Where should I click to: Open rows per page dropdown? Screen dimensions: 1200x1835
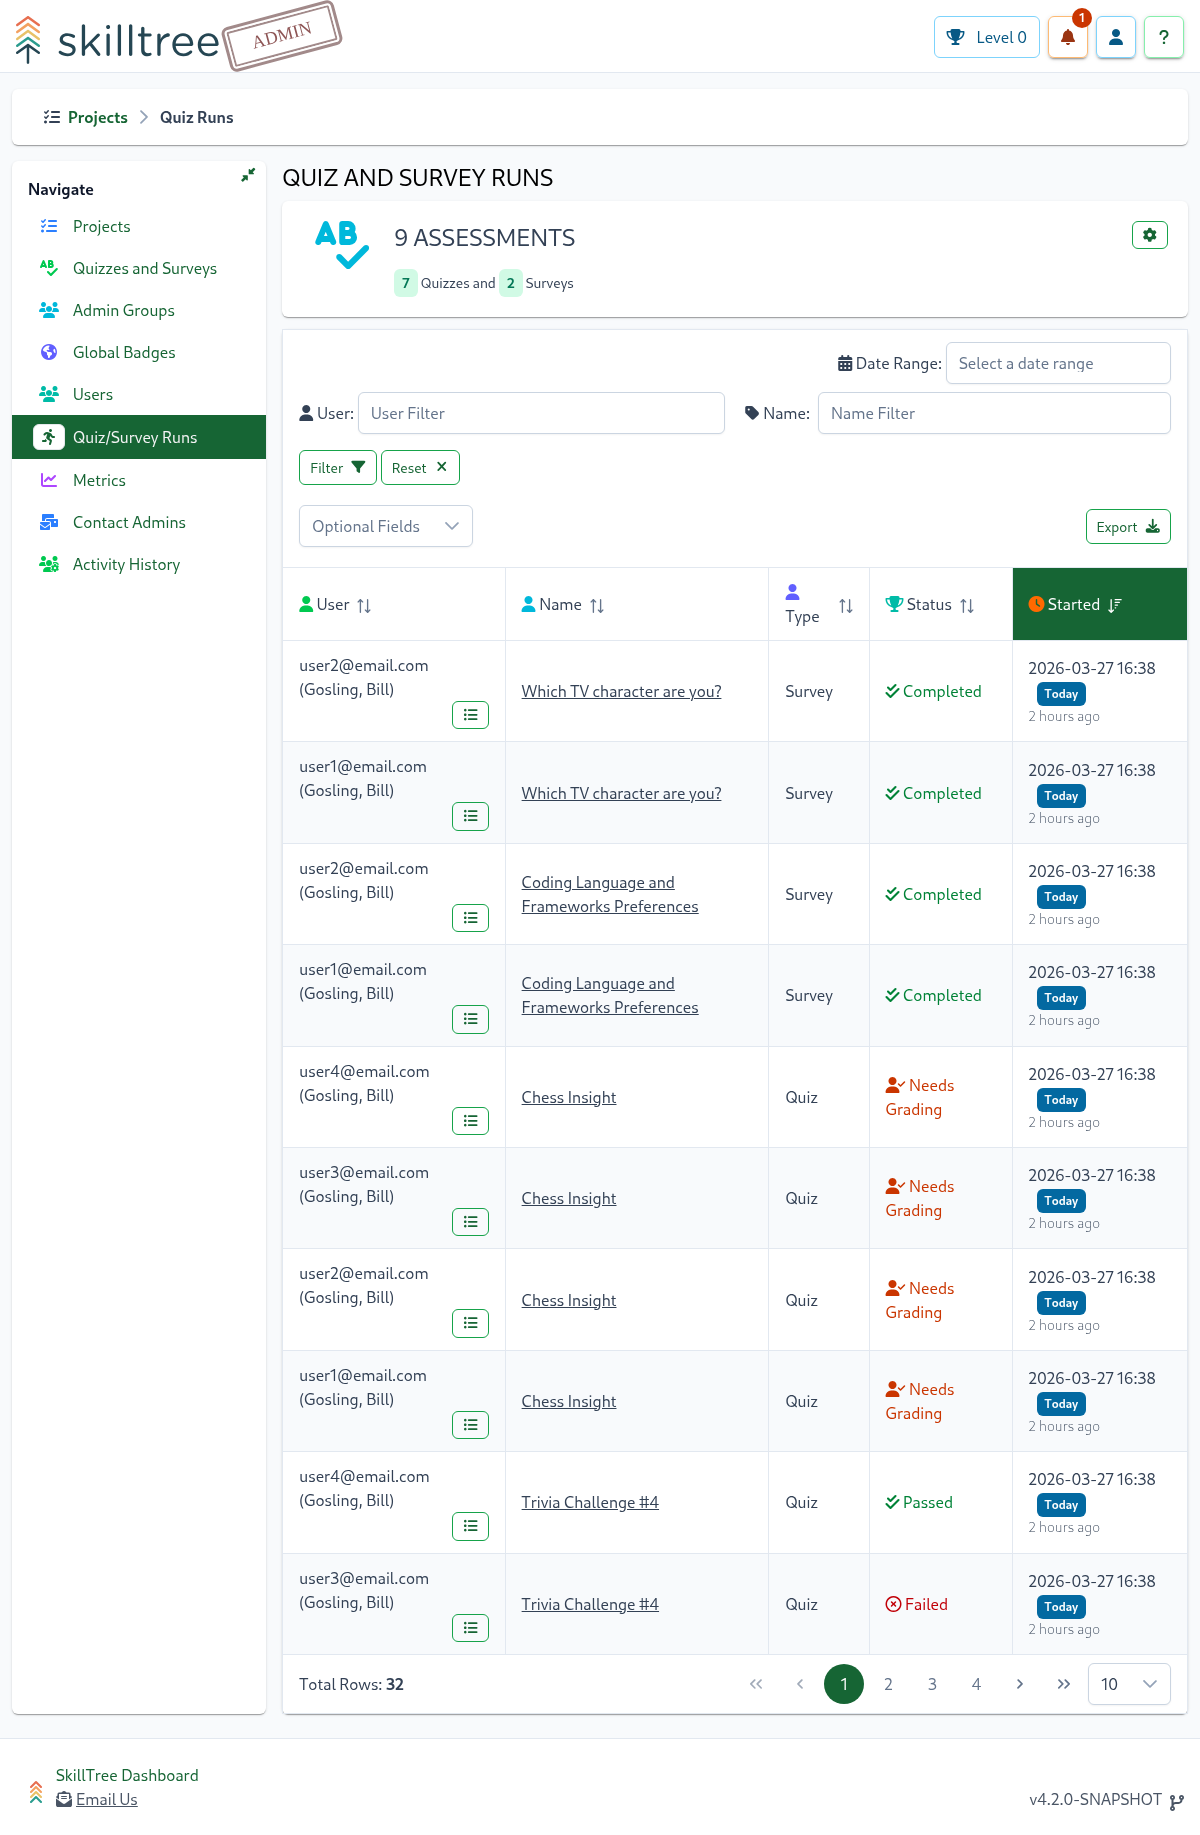click(1128, 1684)
